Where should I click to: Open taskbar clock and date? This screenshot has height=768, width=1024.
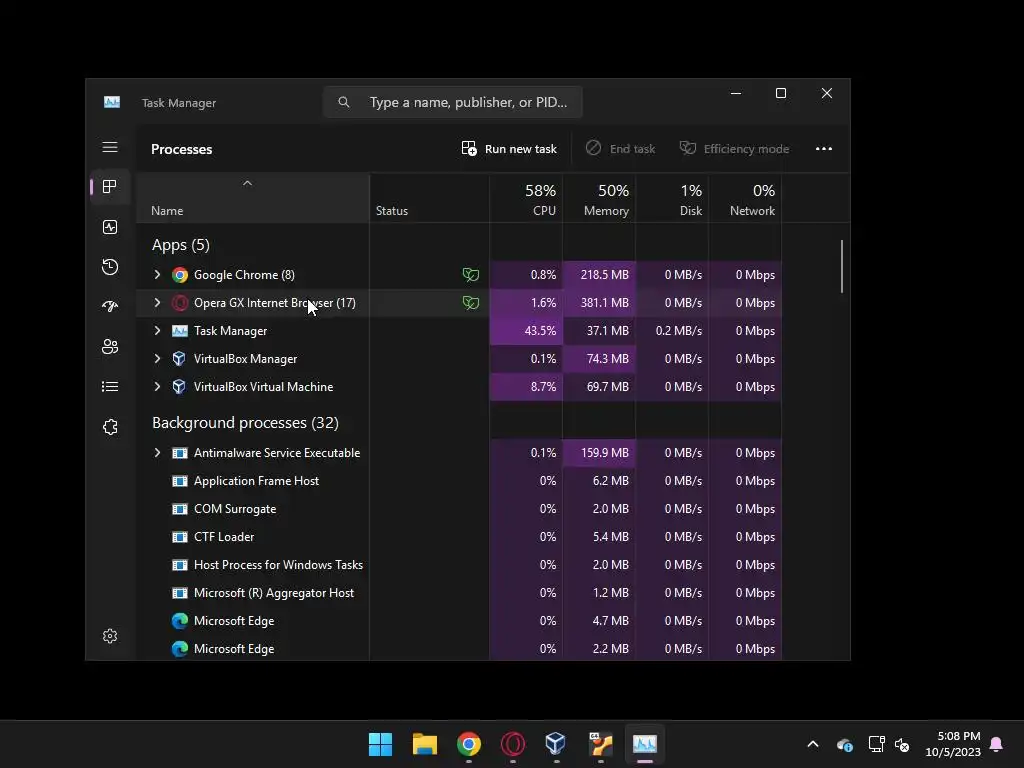(x=953, y=744)
